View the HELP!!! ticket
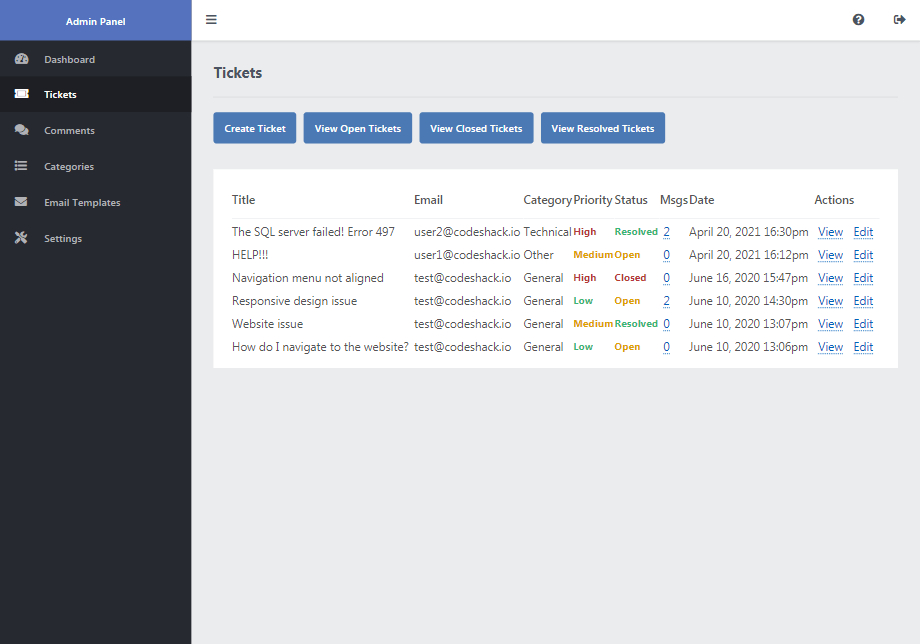 [830, 255]
